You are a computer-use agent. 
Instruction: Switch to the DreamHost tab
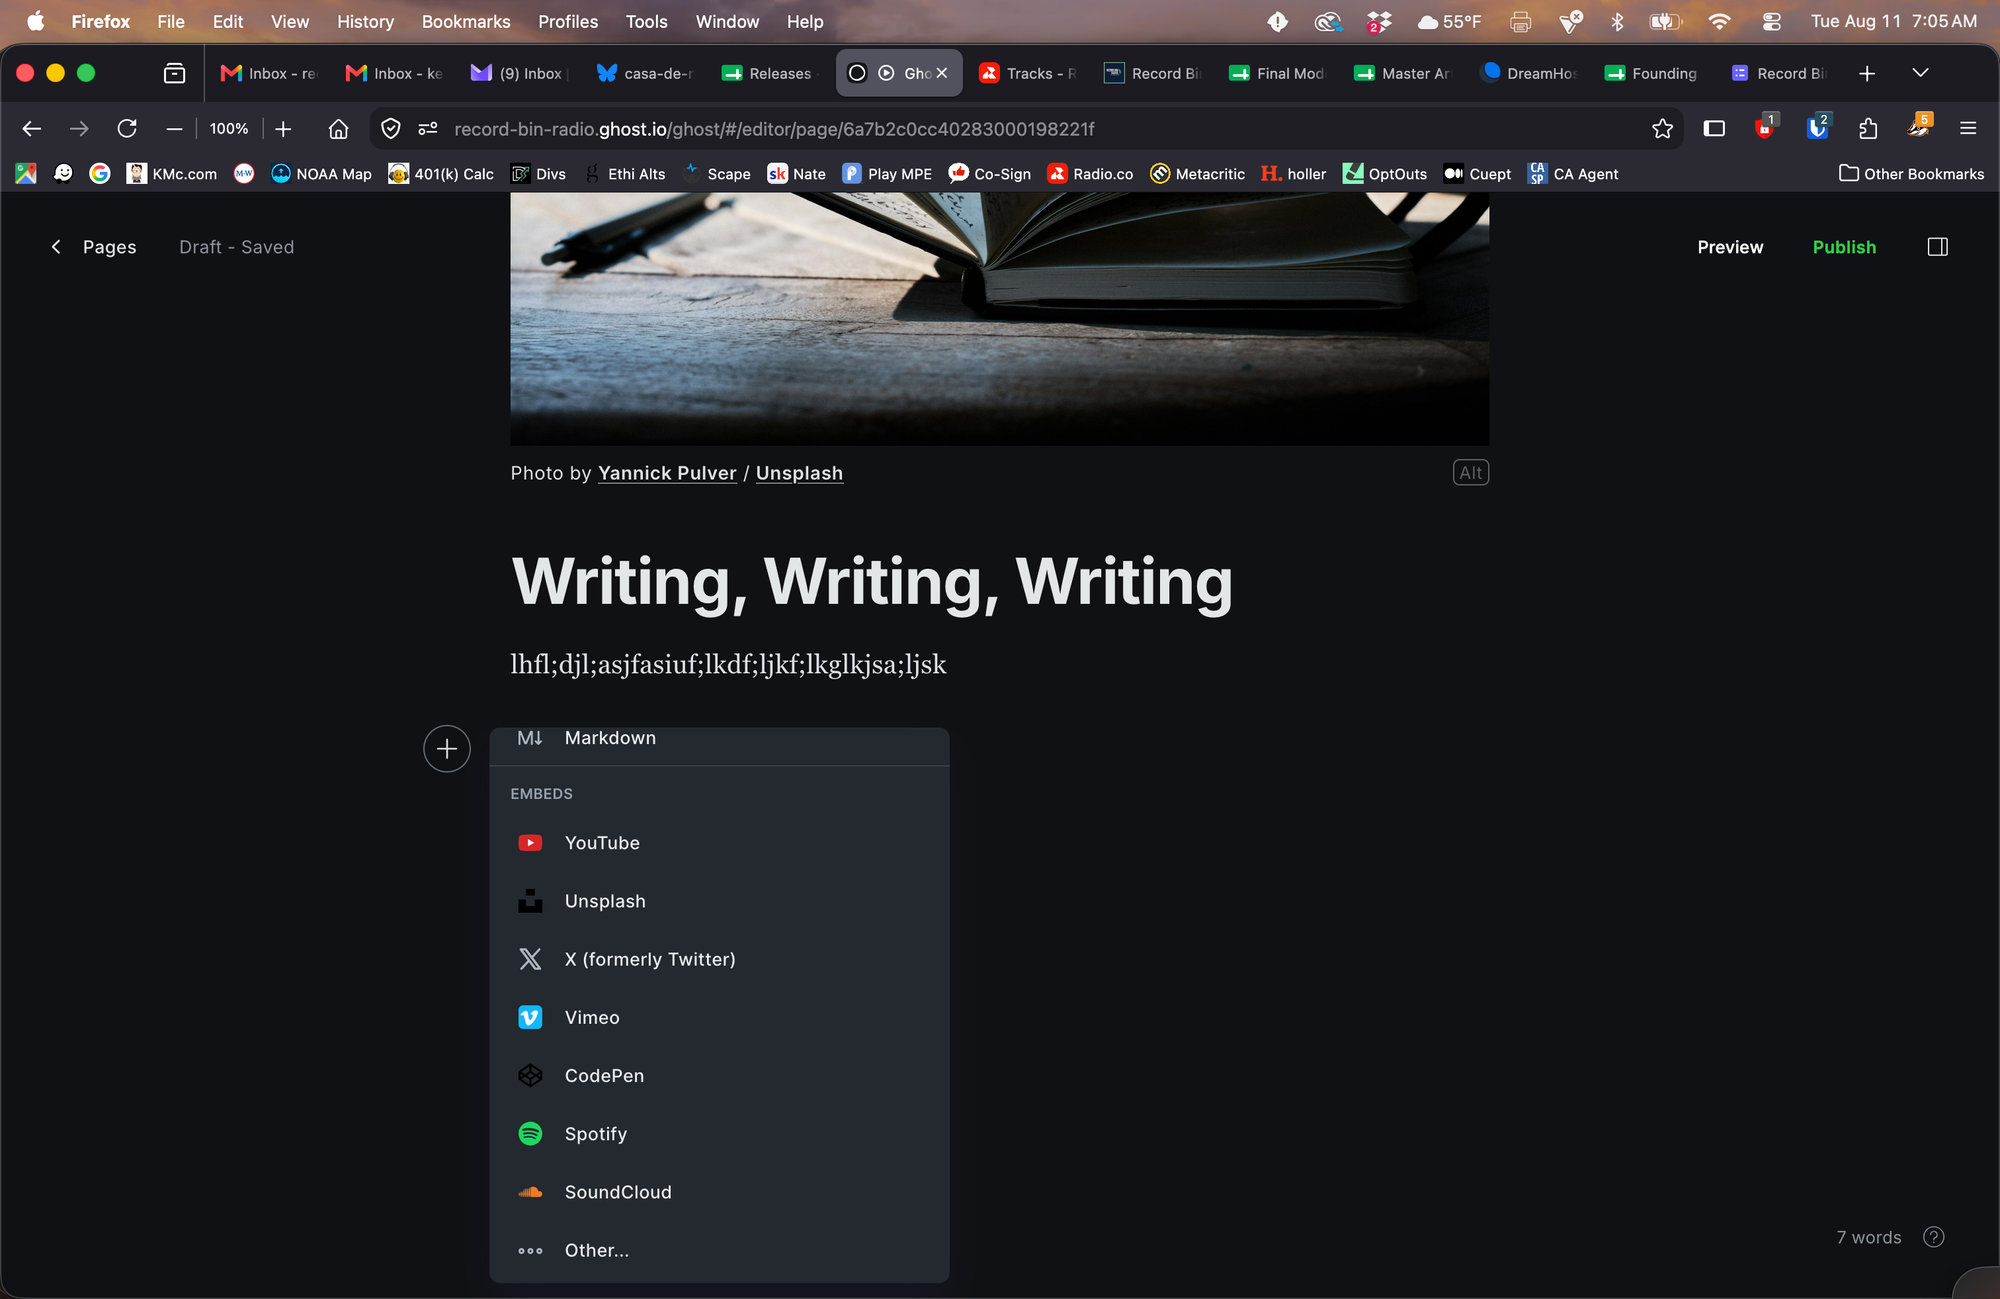click(x=1530, y=73)
